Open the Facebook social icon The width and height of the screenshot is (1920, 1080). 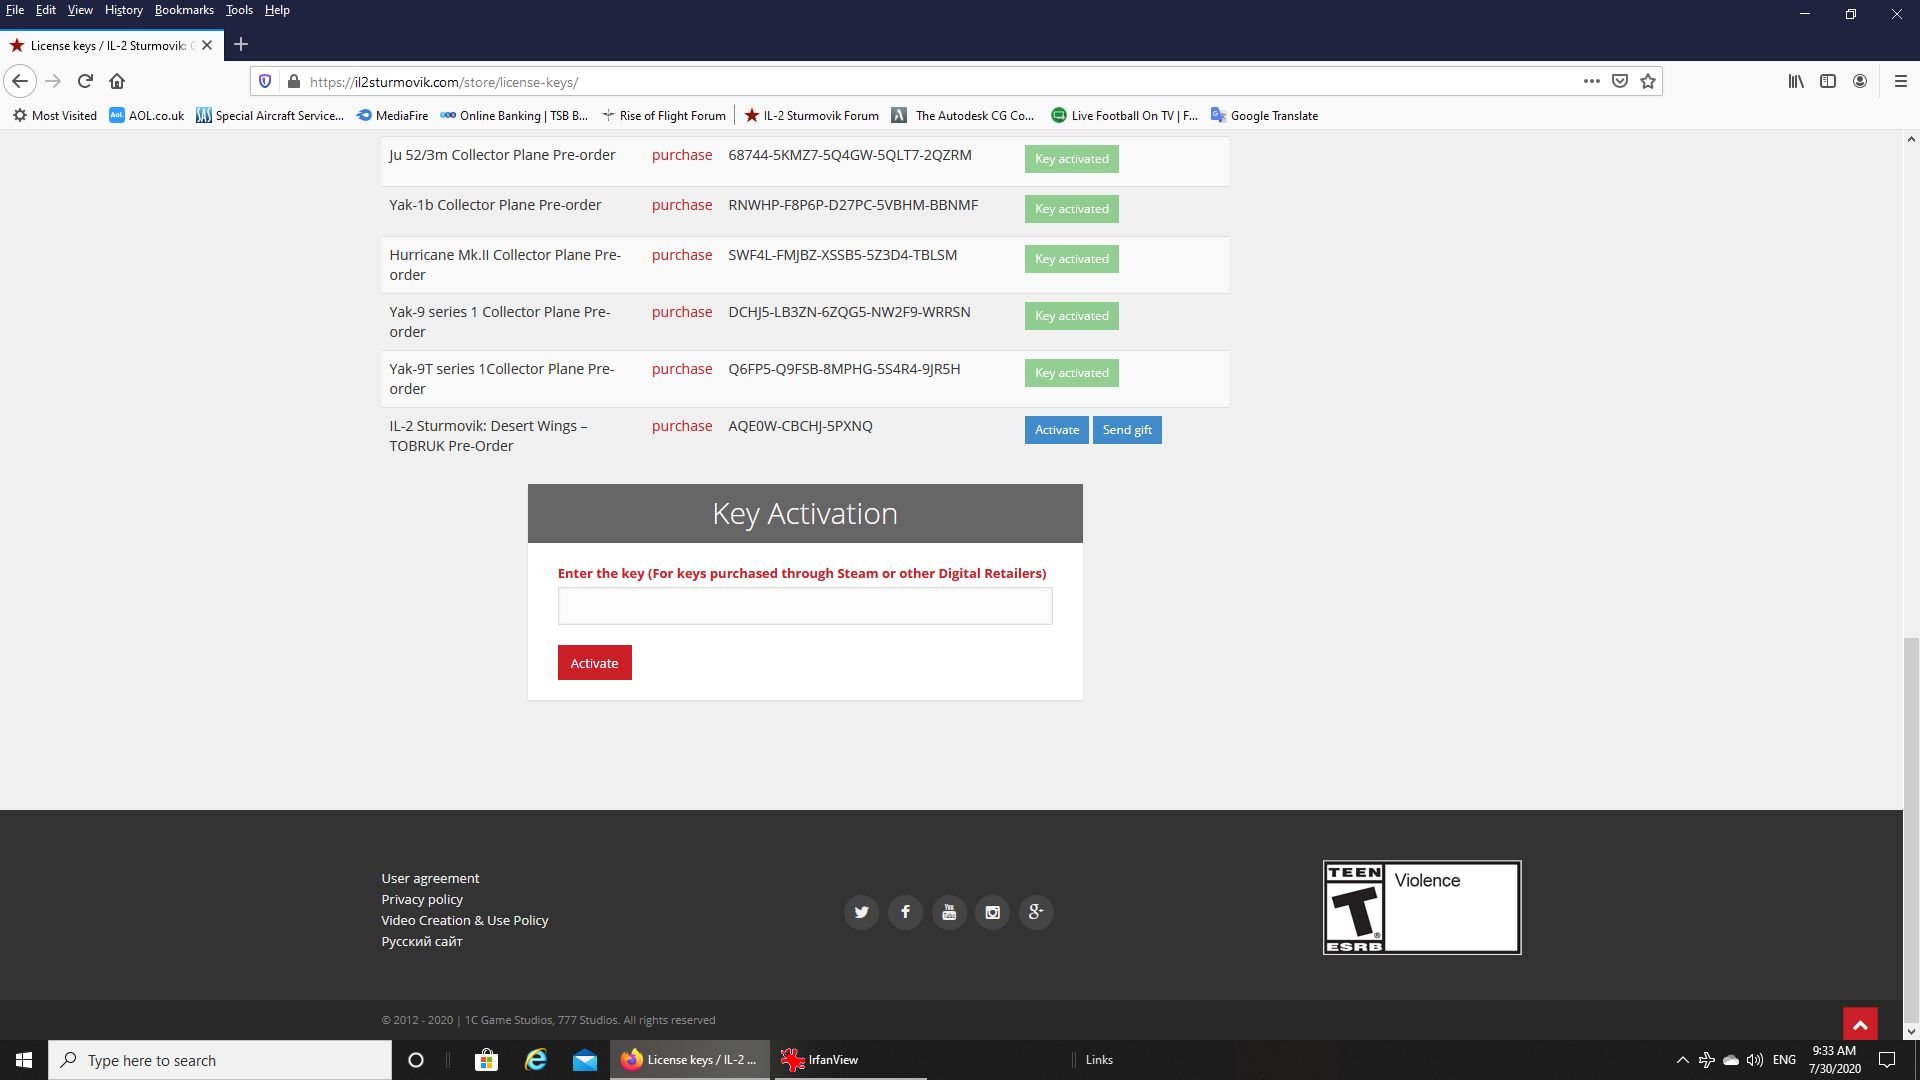coord(905,912)
